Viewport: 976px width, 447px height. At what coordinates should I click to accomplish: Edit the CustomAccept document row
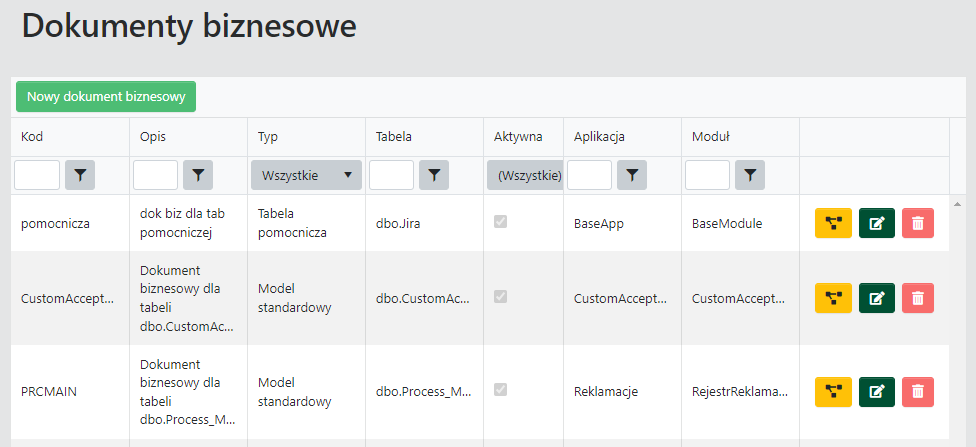876,298
